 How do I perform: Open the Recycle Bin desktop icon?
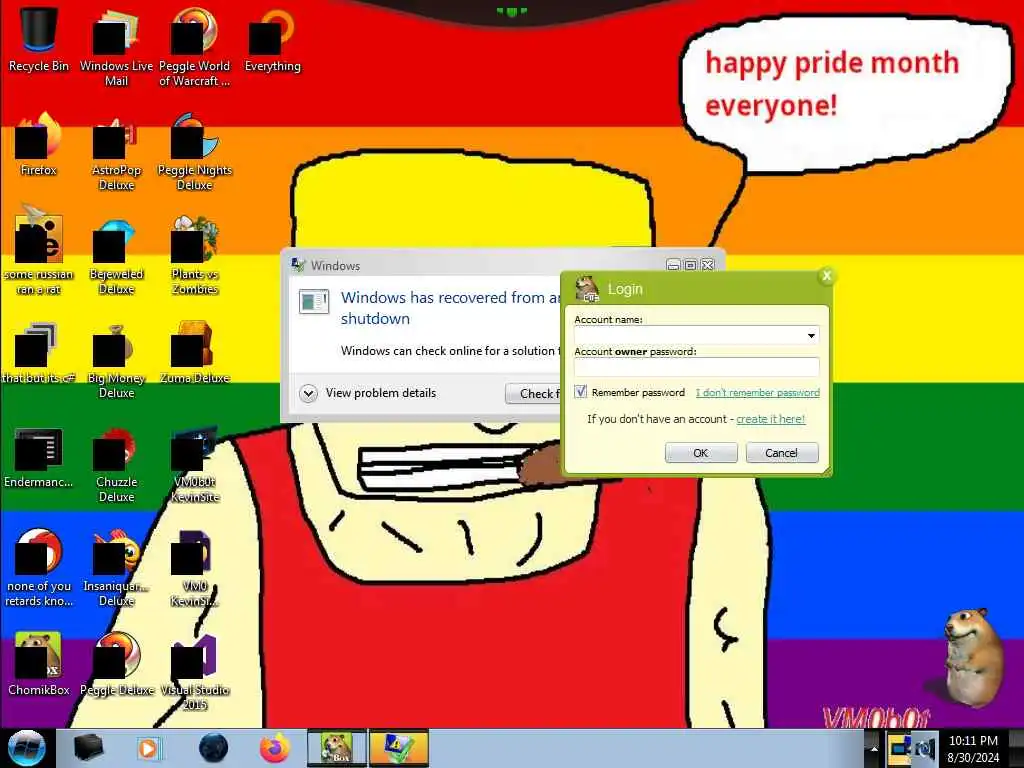click(39, 39)
